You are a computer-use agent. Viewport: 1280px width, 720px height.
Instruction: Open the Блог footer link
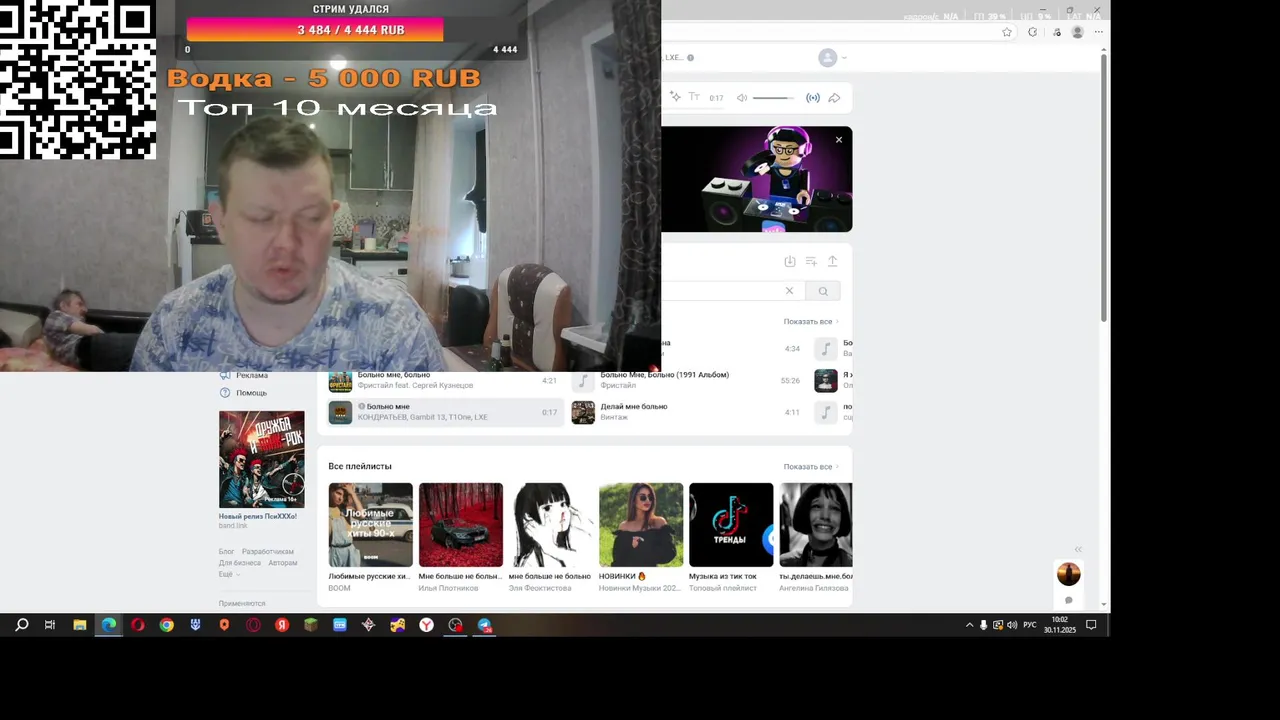pyautogui.click(x=226, y=552)
